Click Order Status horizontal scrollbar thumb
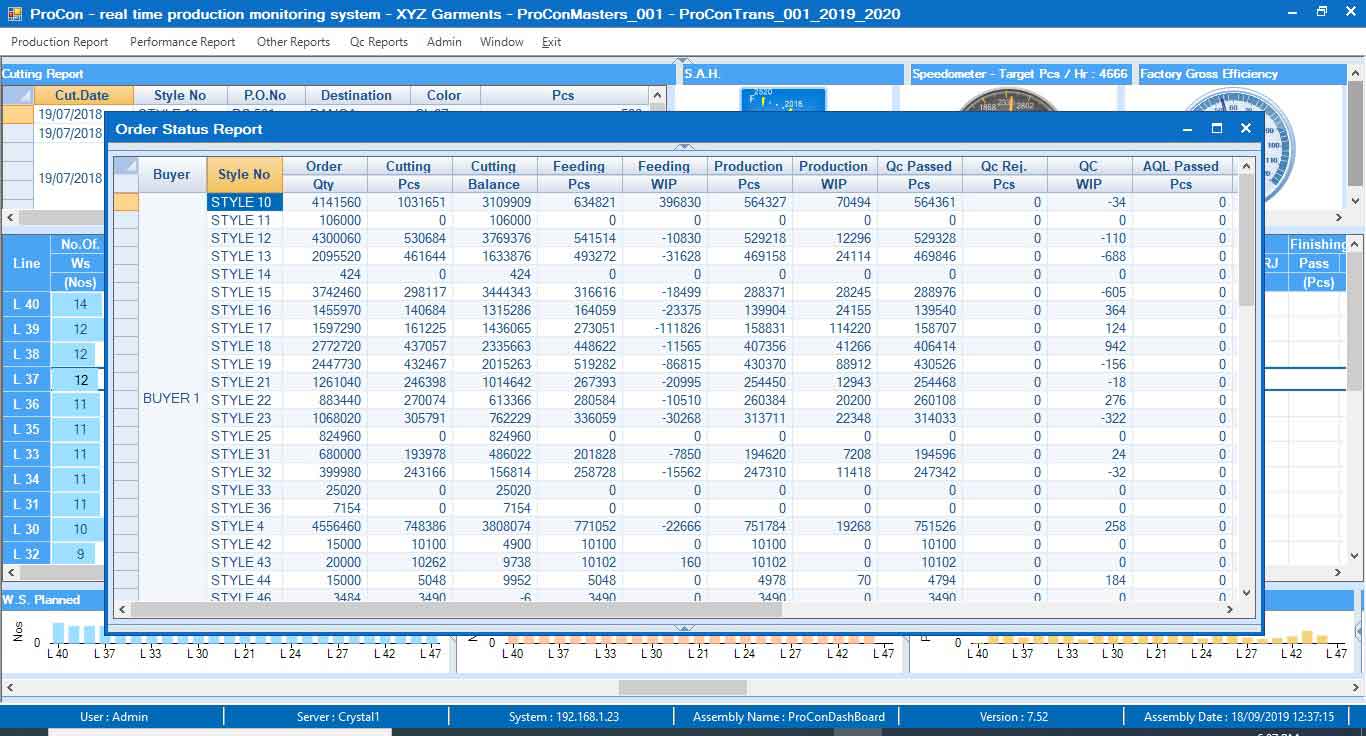 (456, 609)
